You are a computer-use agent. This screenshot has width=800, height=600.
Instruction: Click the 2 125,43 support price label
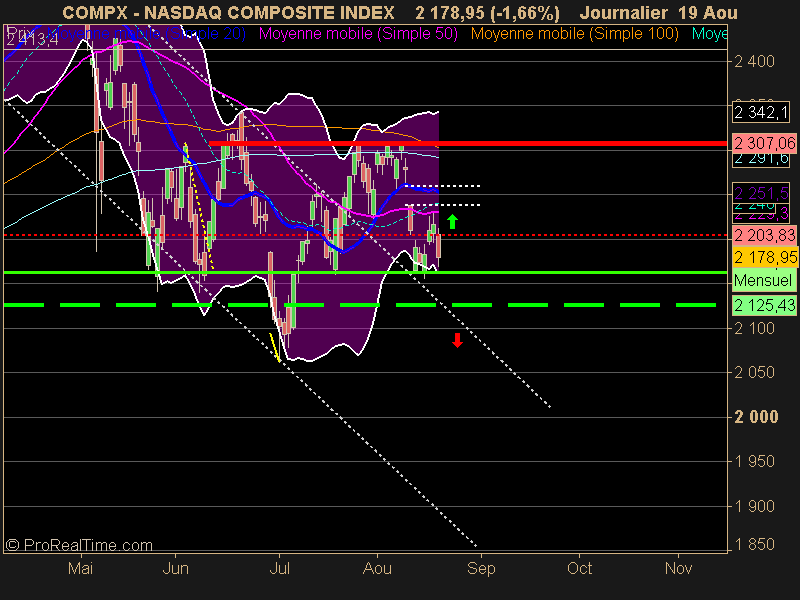pos(764,305)
